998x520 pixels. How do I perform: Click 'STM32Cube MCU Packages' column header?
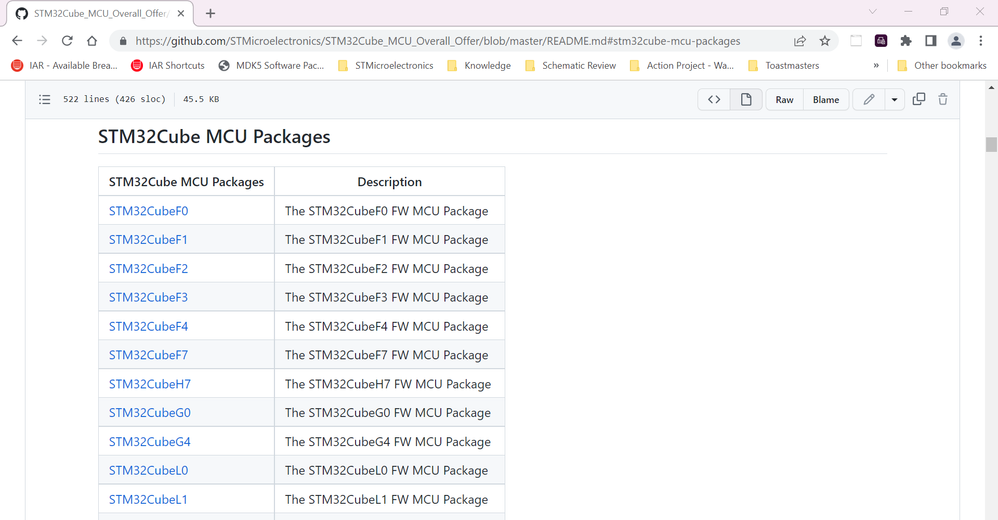click(x=186, y=182)
